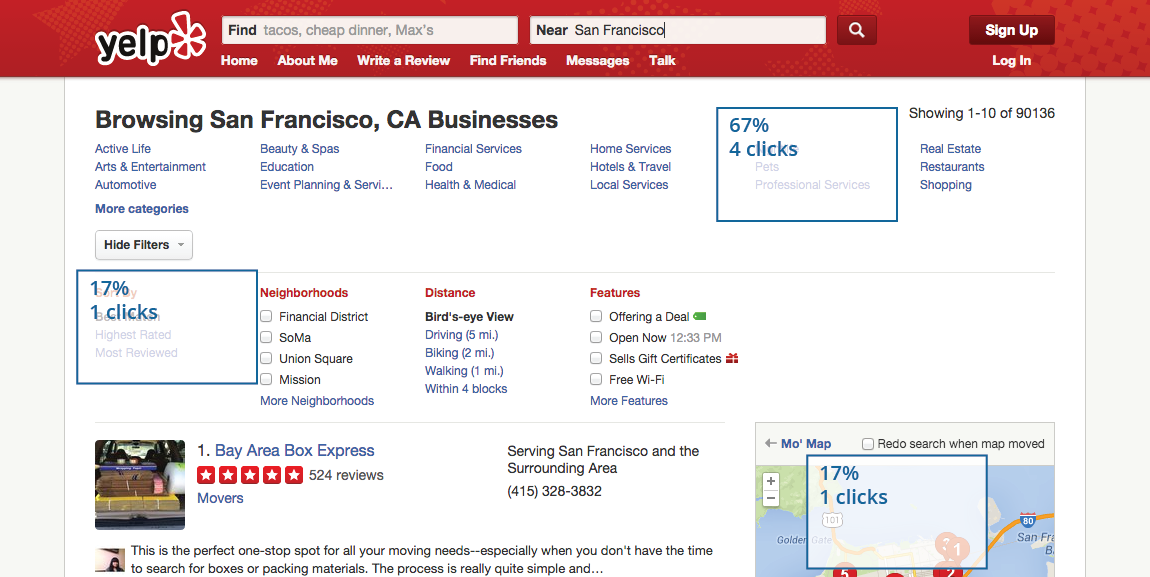Sort results by Most Reviewed
Viewport: 1150px width, 577px height.
click(136, 353)
